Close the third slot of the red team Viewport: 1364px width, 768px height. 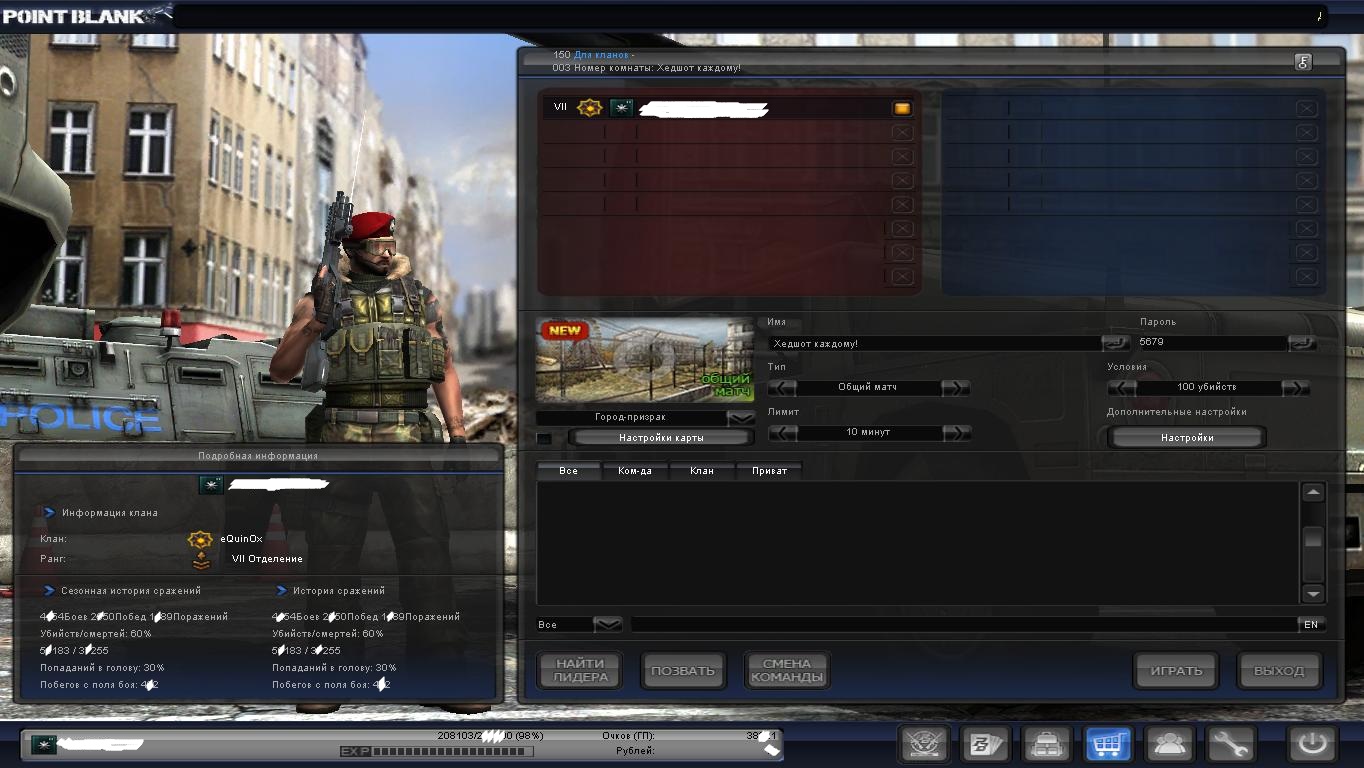pos(901,156)
